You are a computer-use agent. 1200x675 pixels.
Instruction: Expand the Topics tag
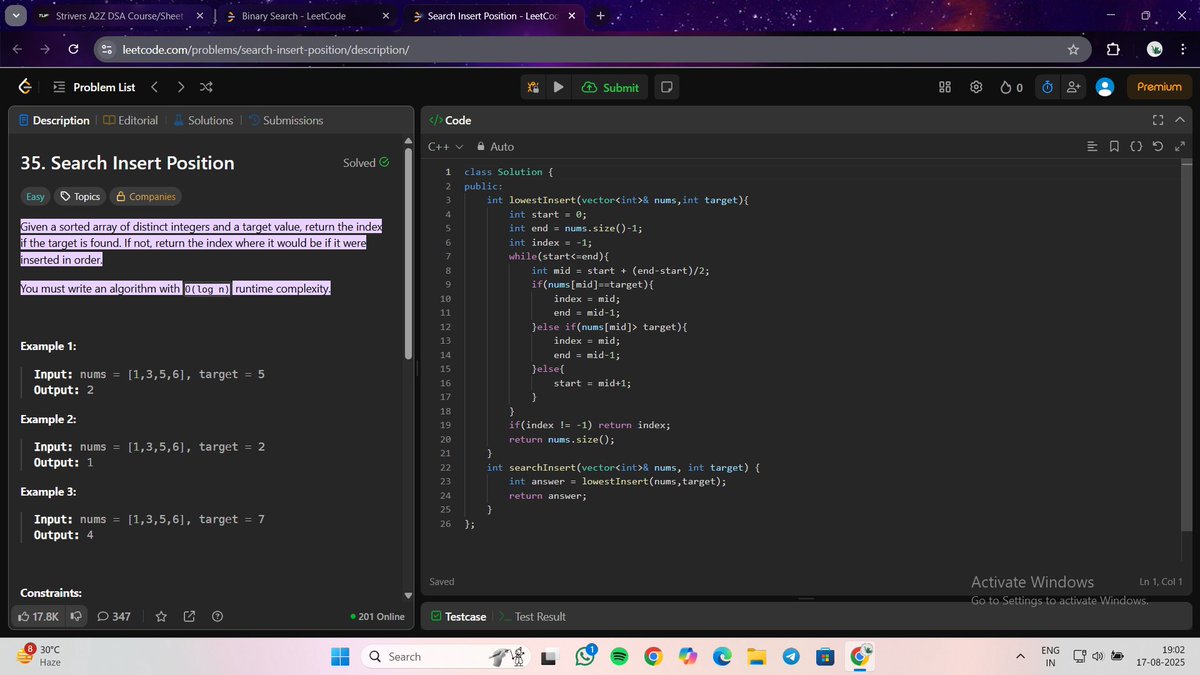(80, 197)
